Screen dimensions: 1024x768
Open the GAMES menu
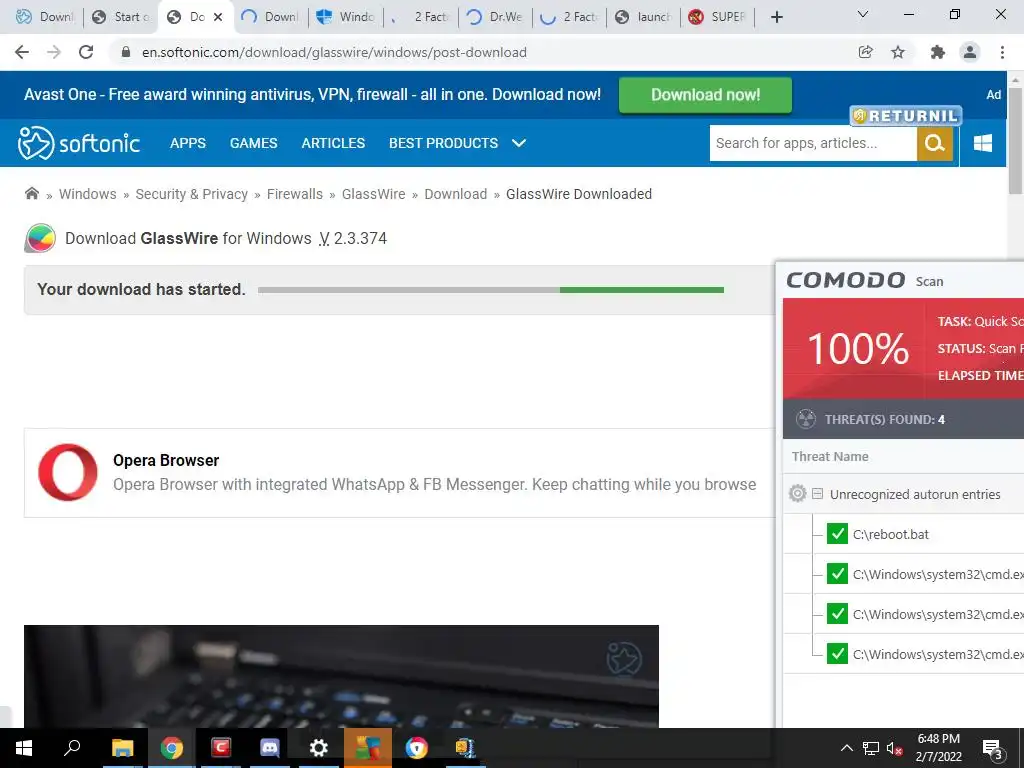(x=253, y=143)
